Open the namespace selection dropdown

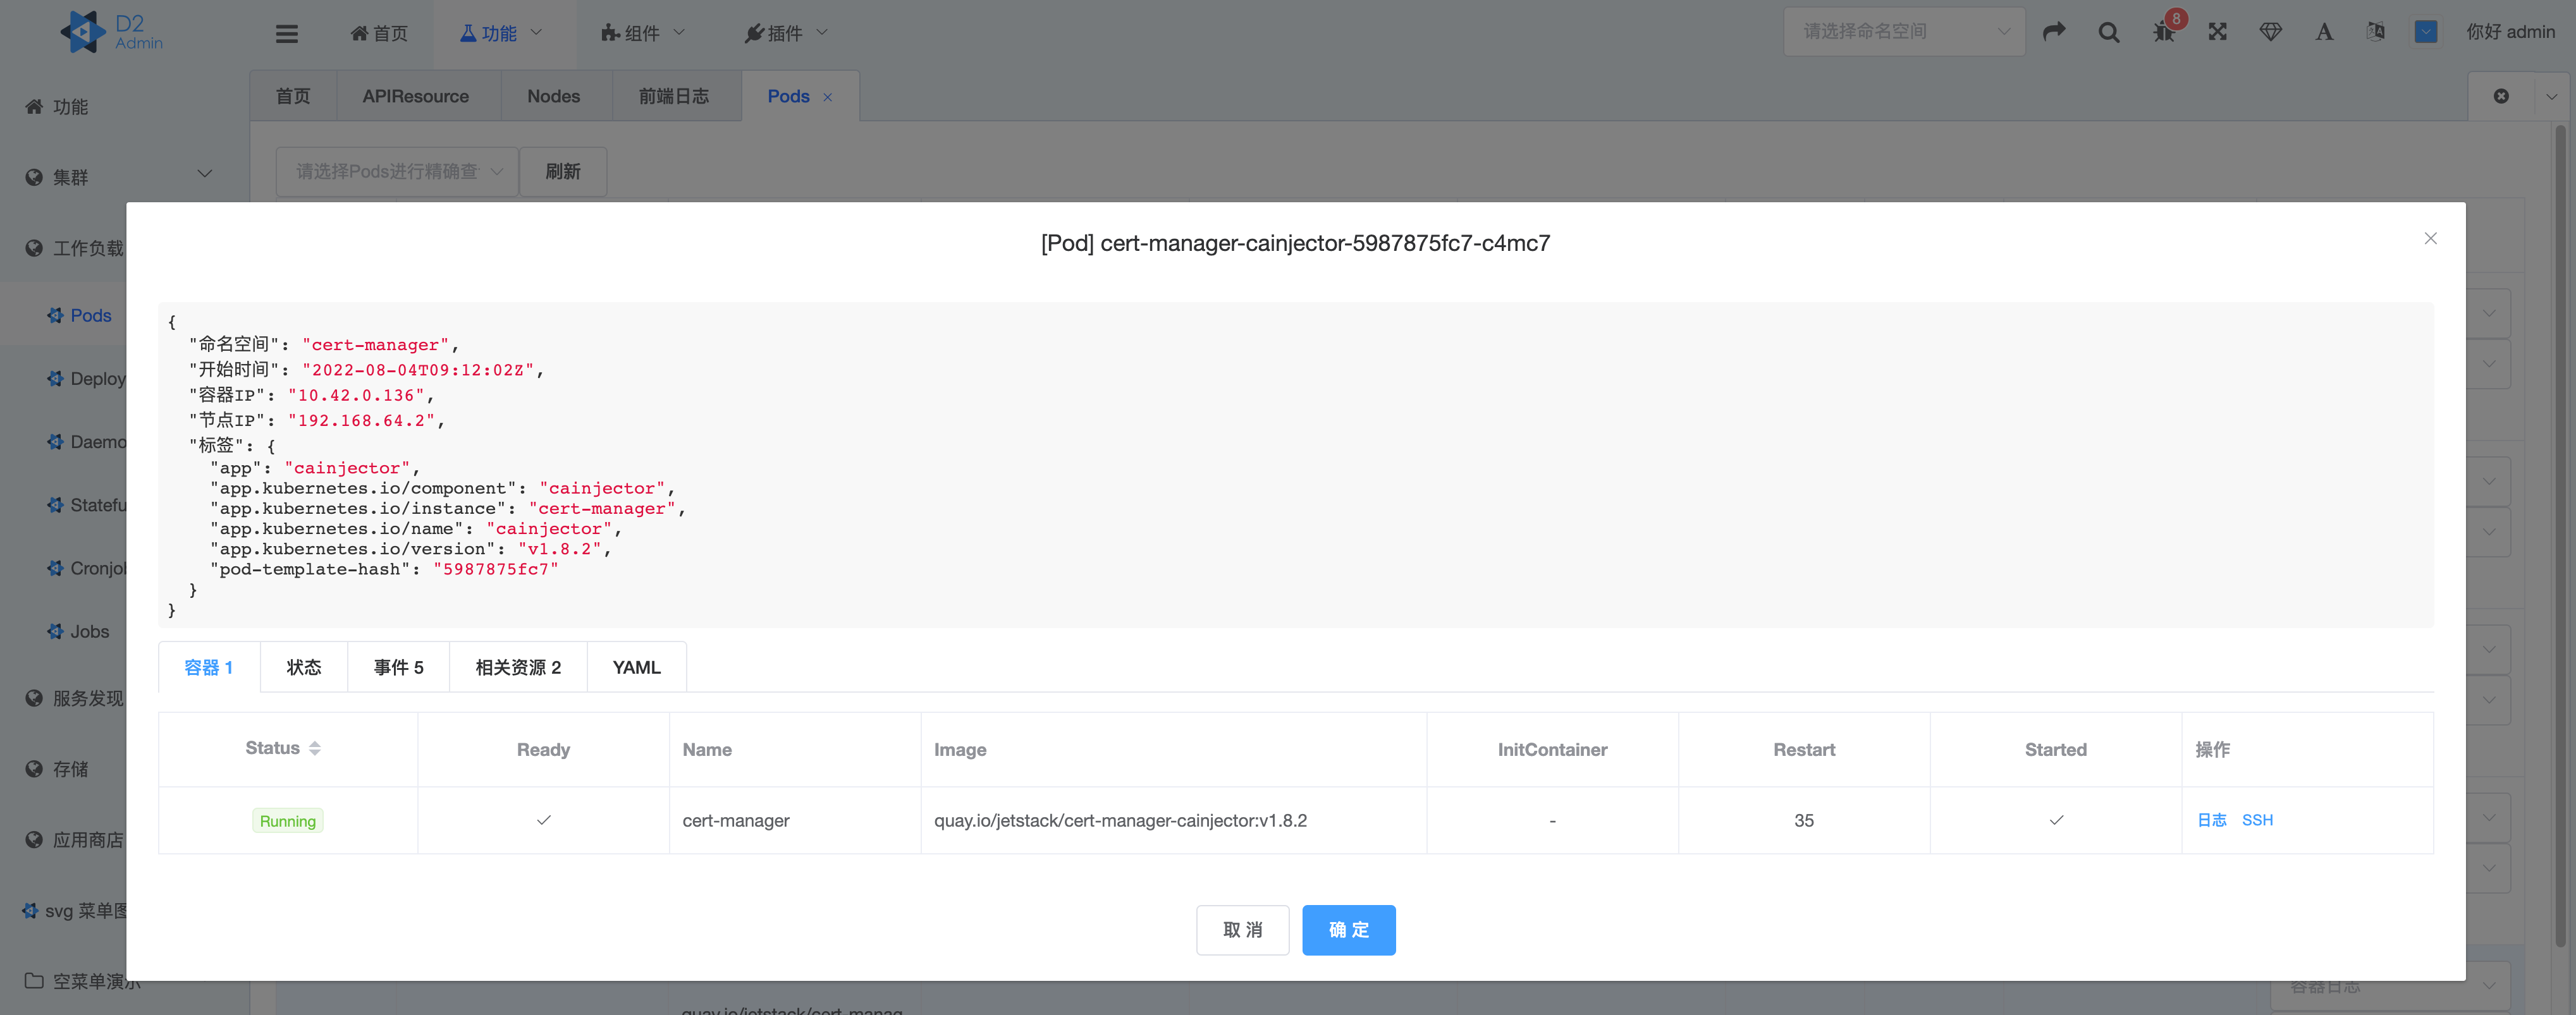click(x=1903, y=32)
